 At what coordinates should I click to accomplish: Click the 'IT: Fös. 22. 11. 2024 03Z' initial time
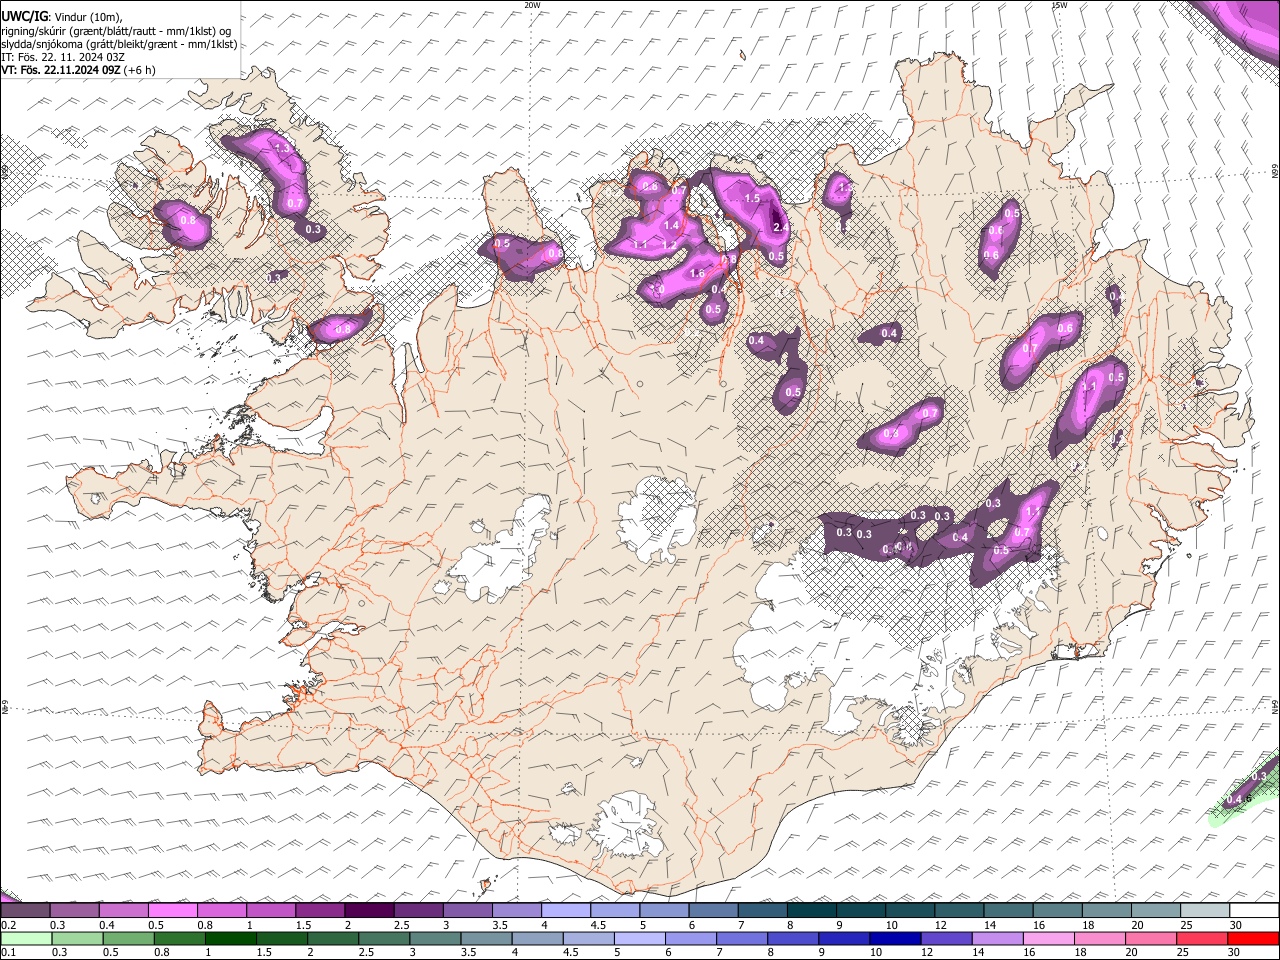63,57
